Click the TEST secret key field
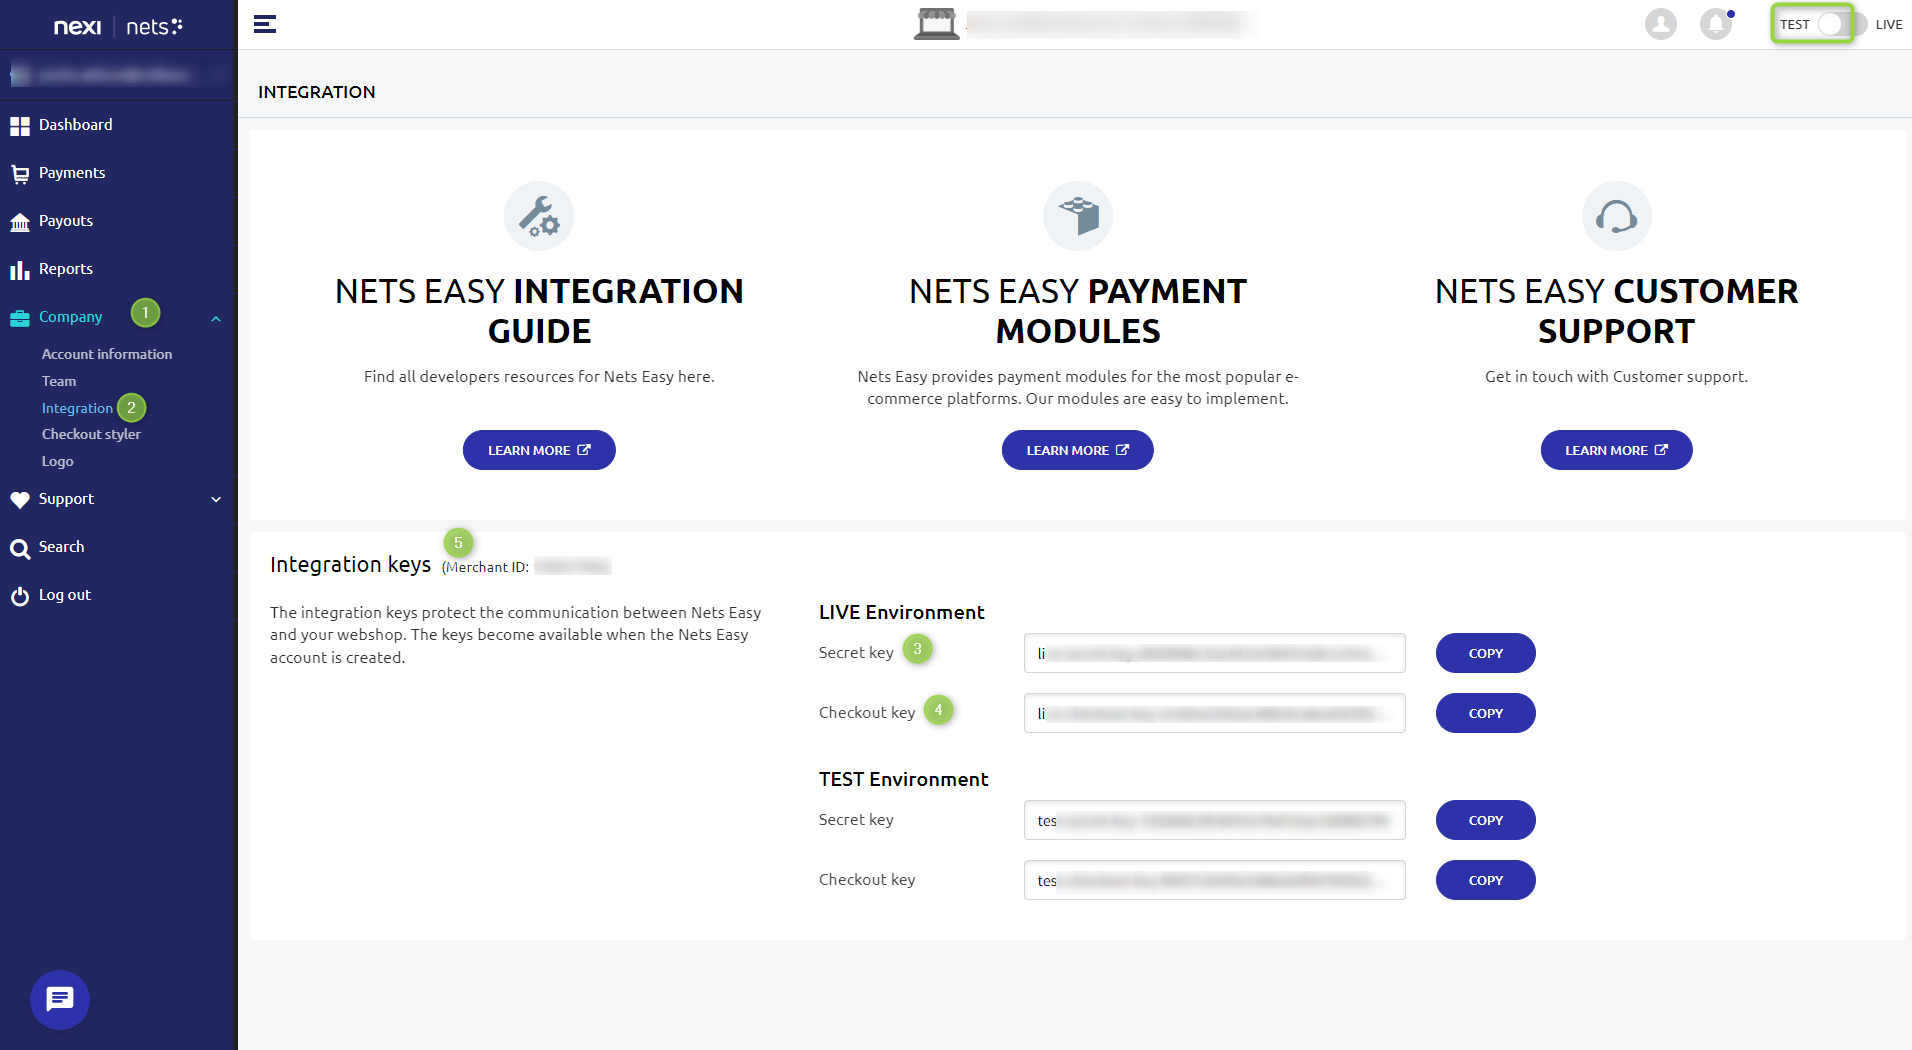Screen dimensions: 1912x1050 pos(1215,820)
